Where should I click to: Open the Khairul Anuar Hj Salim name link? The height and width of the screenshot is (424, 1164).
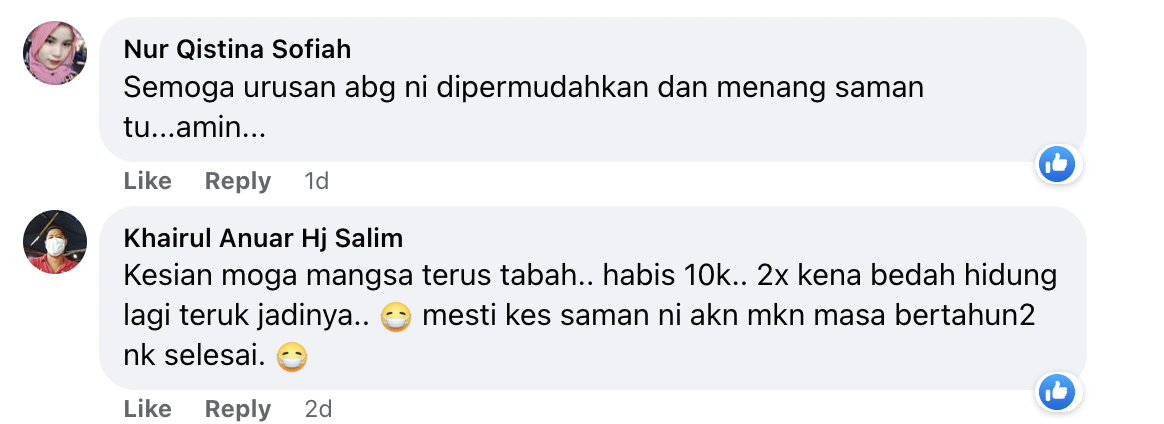pos(263,238)
